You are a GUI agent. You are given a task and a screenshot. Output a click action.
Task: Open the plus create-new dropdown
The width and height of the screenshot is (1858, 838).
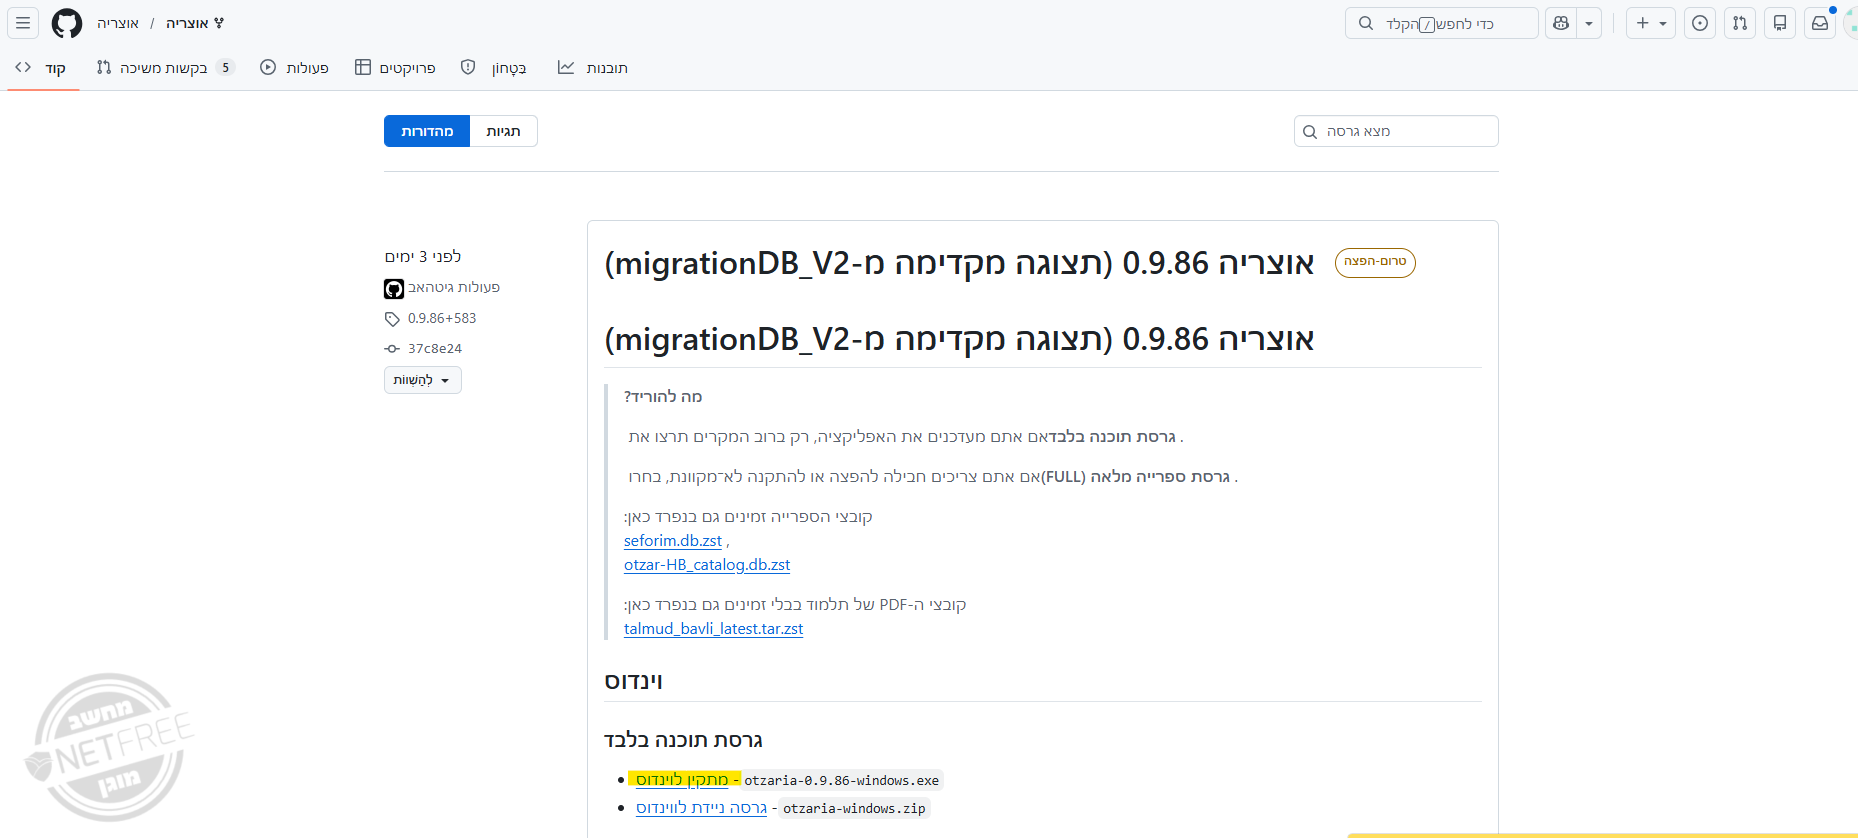1651,23
